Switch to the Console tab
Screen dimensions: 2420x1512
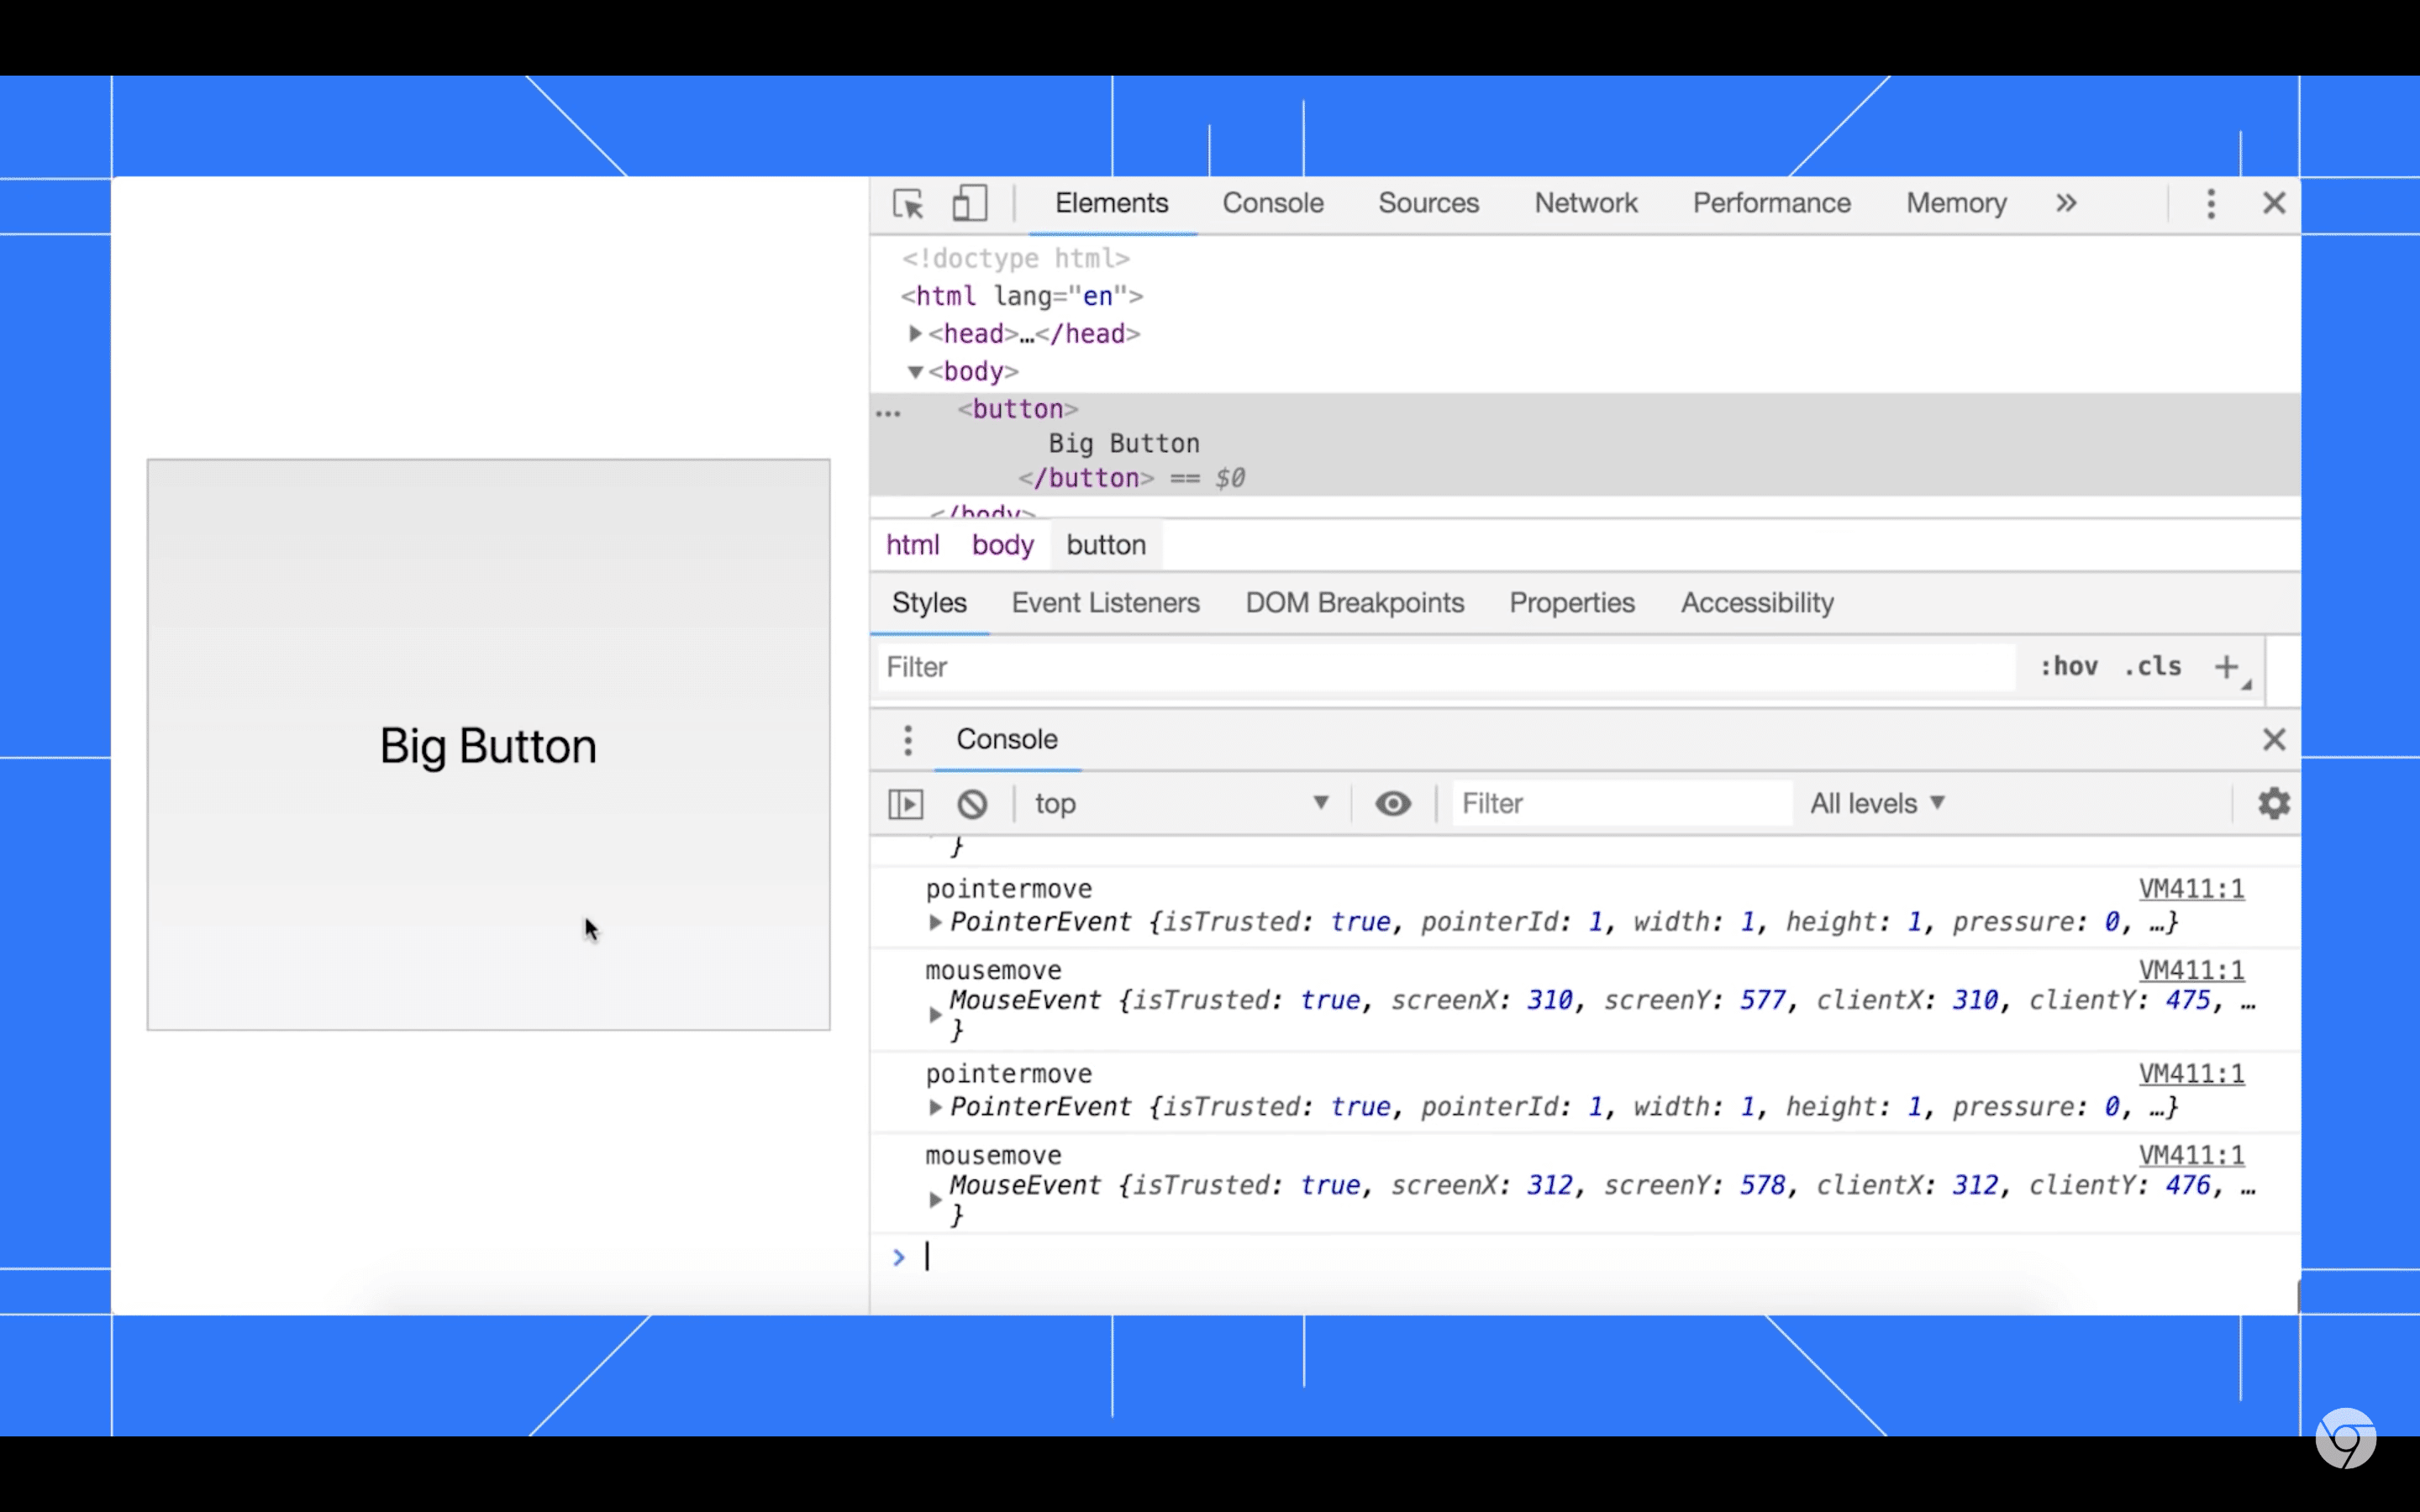pyautogui.click(x=1272, y=204)
